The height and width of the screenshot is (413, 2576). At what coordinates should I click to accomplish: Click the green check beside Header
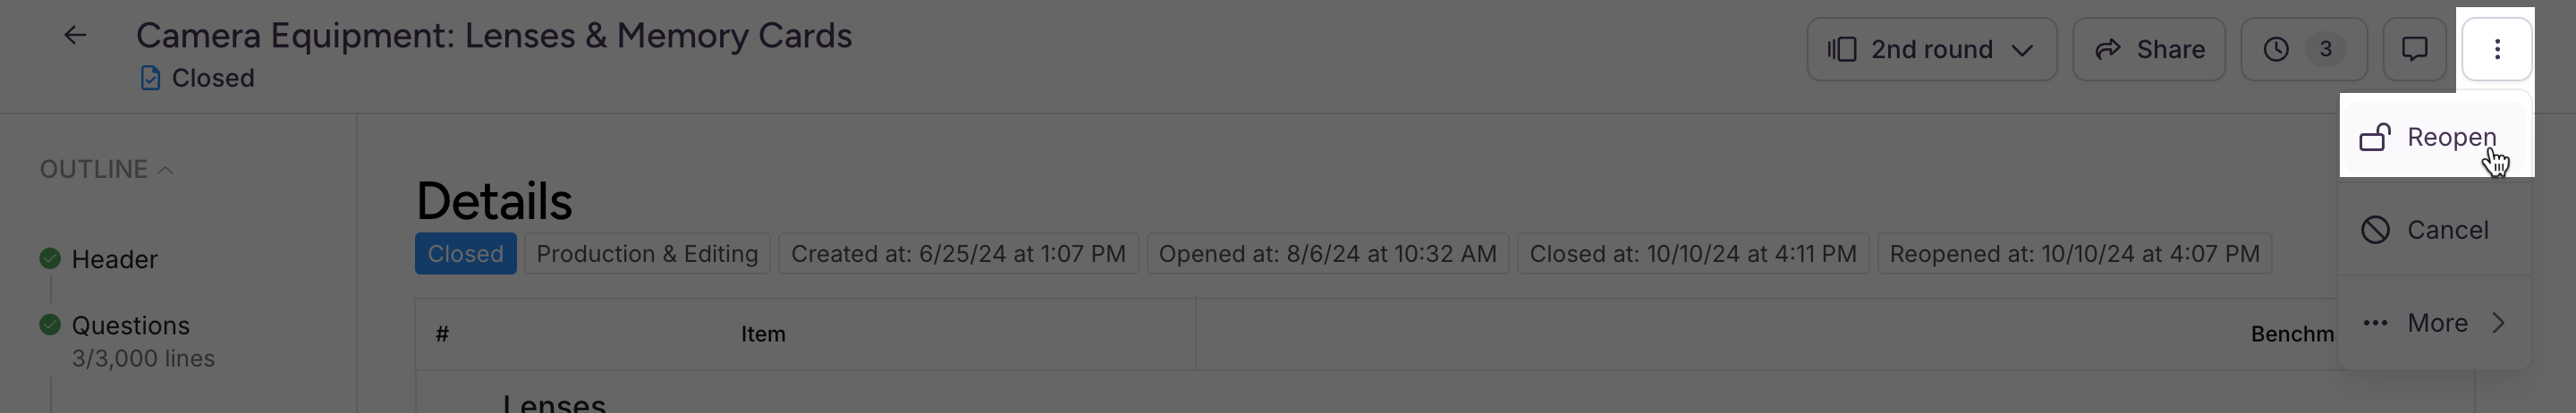coord(50,259)
